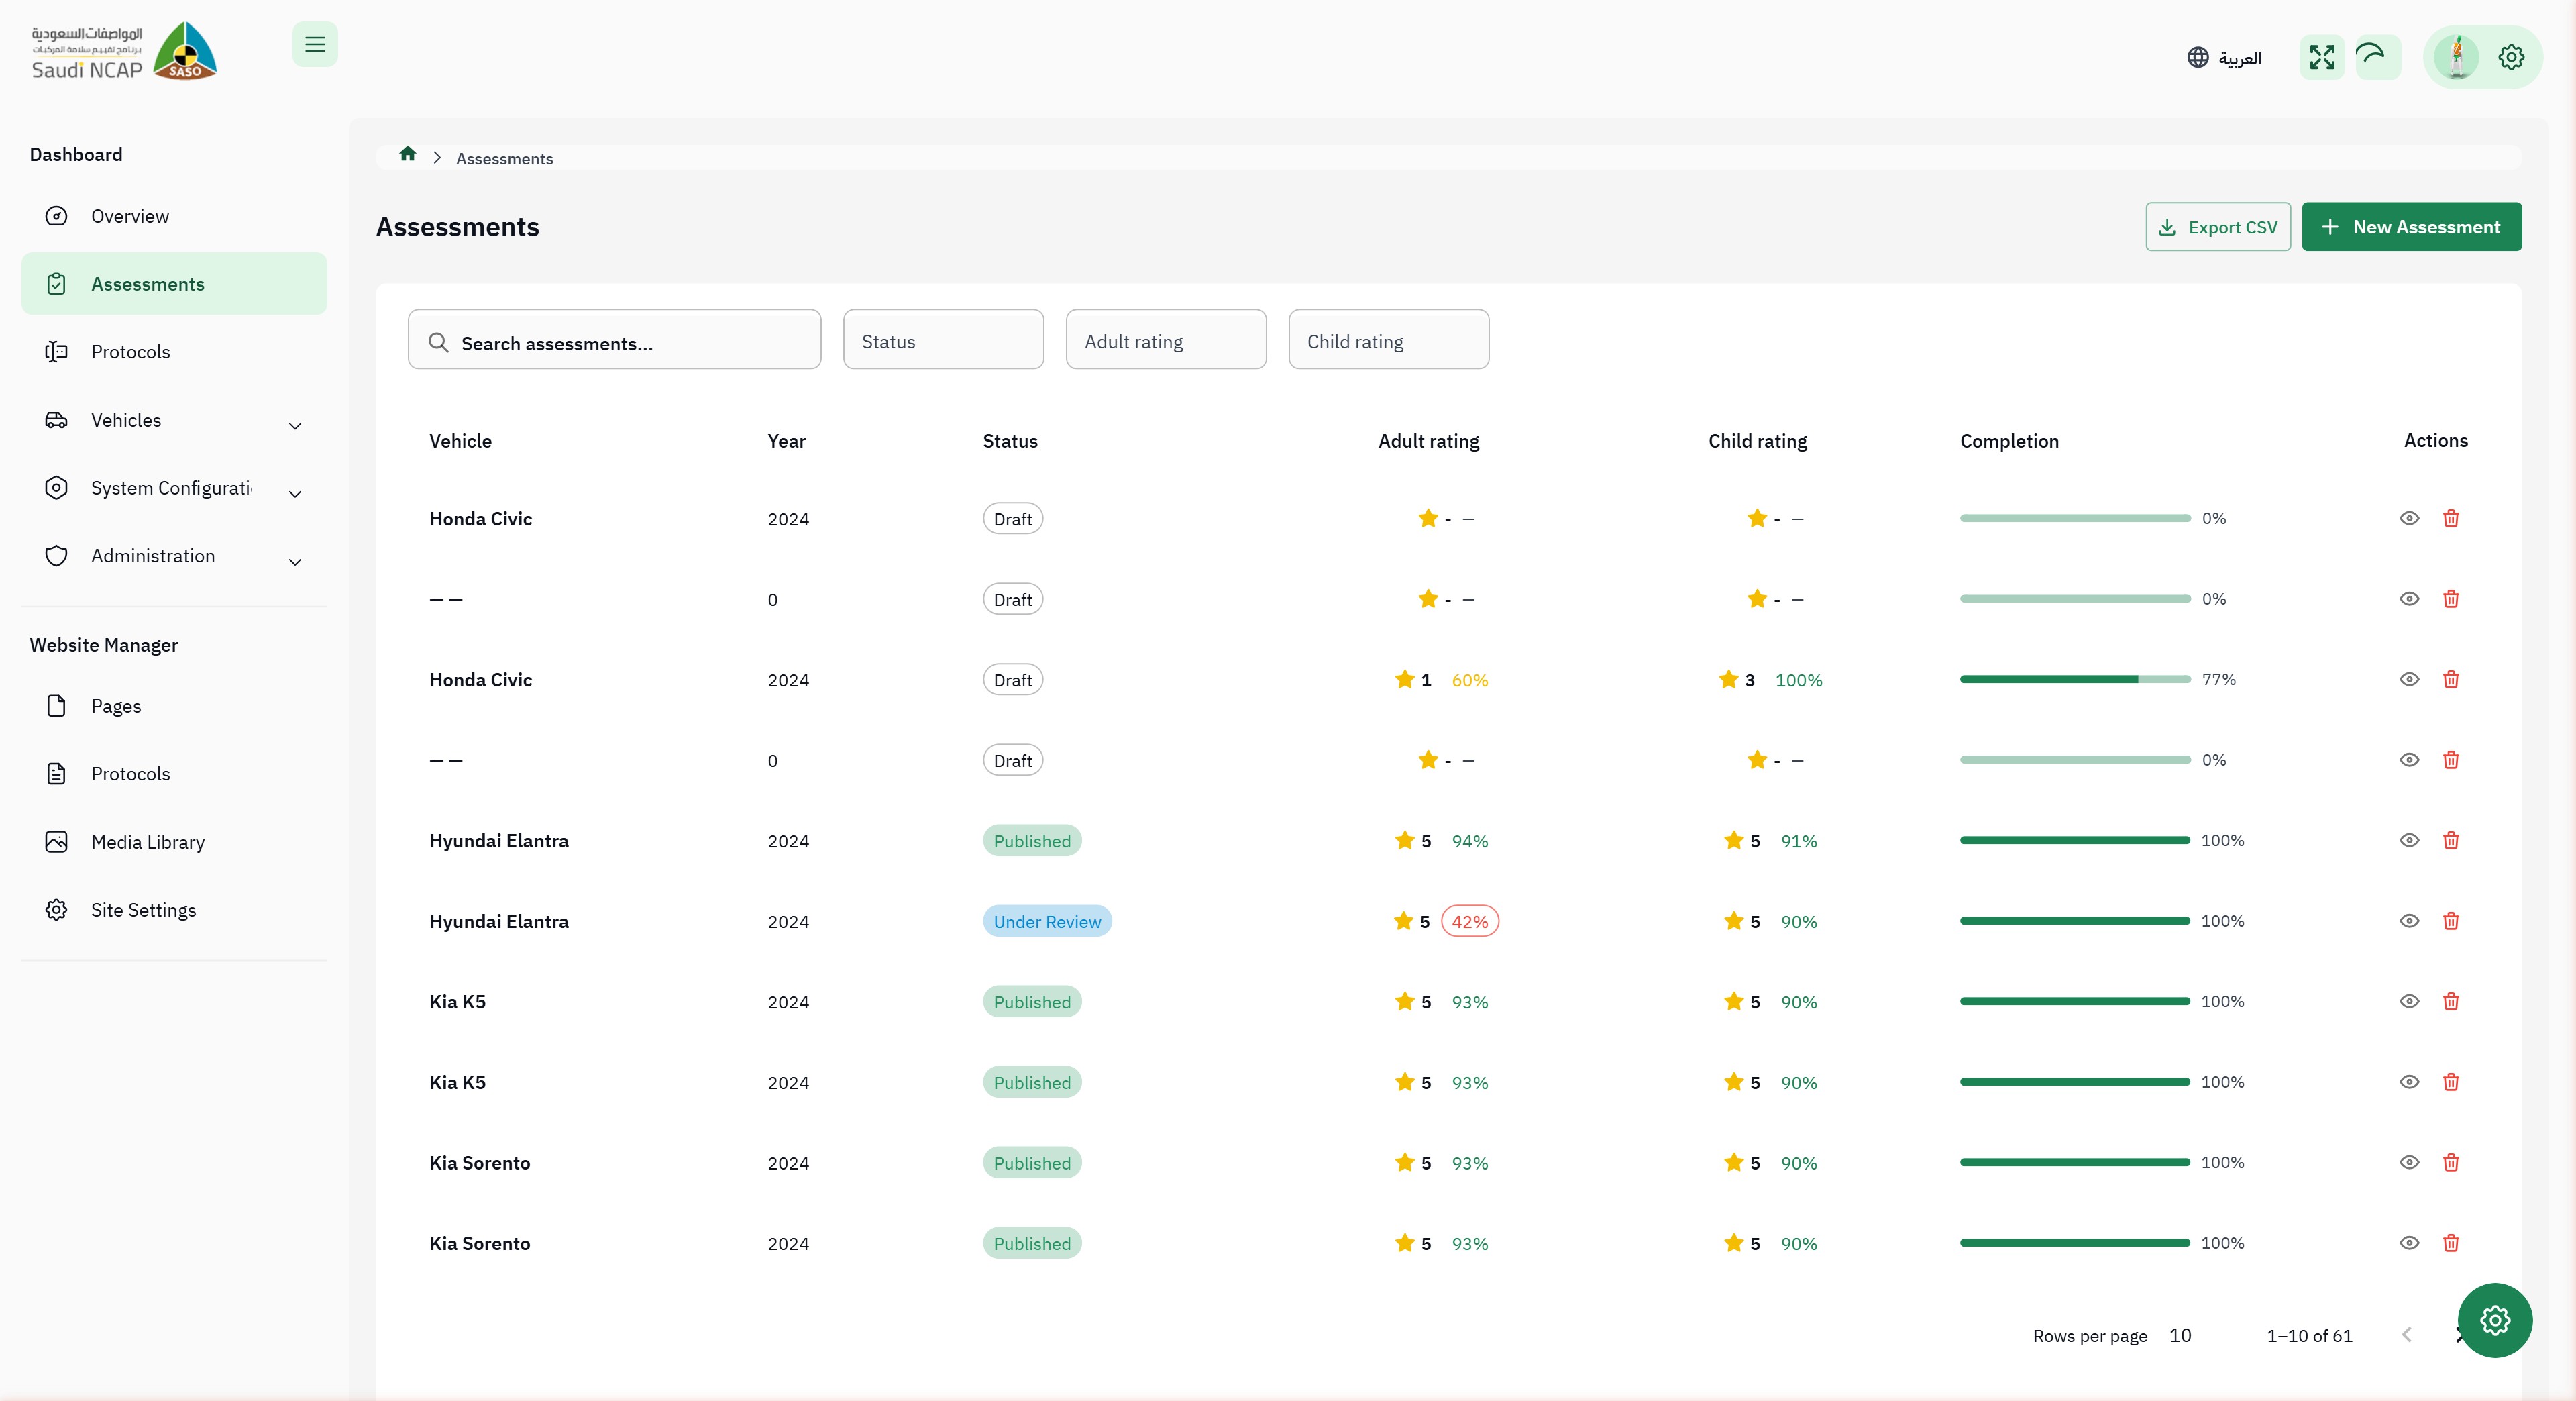Click the Assessments page heading
The height and width of the screenshot is (1401, 2576).
[457, 227]
